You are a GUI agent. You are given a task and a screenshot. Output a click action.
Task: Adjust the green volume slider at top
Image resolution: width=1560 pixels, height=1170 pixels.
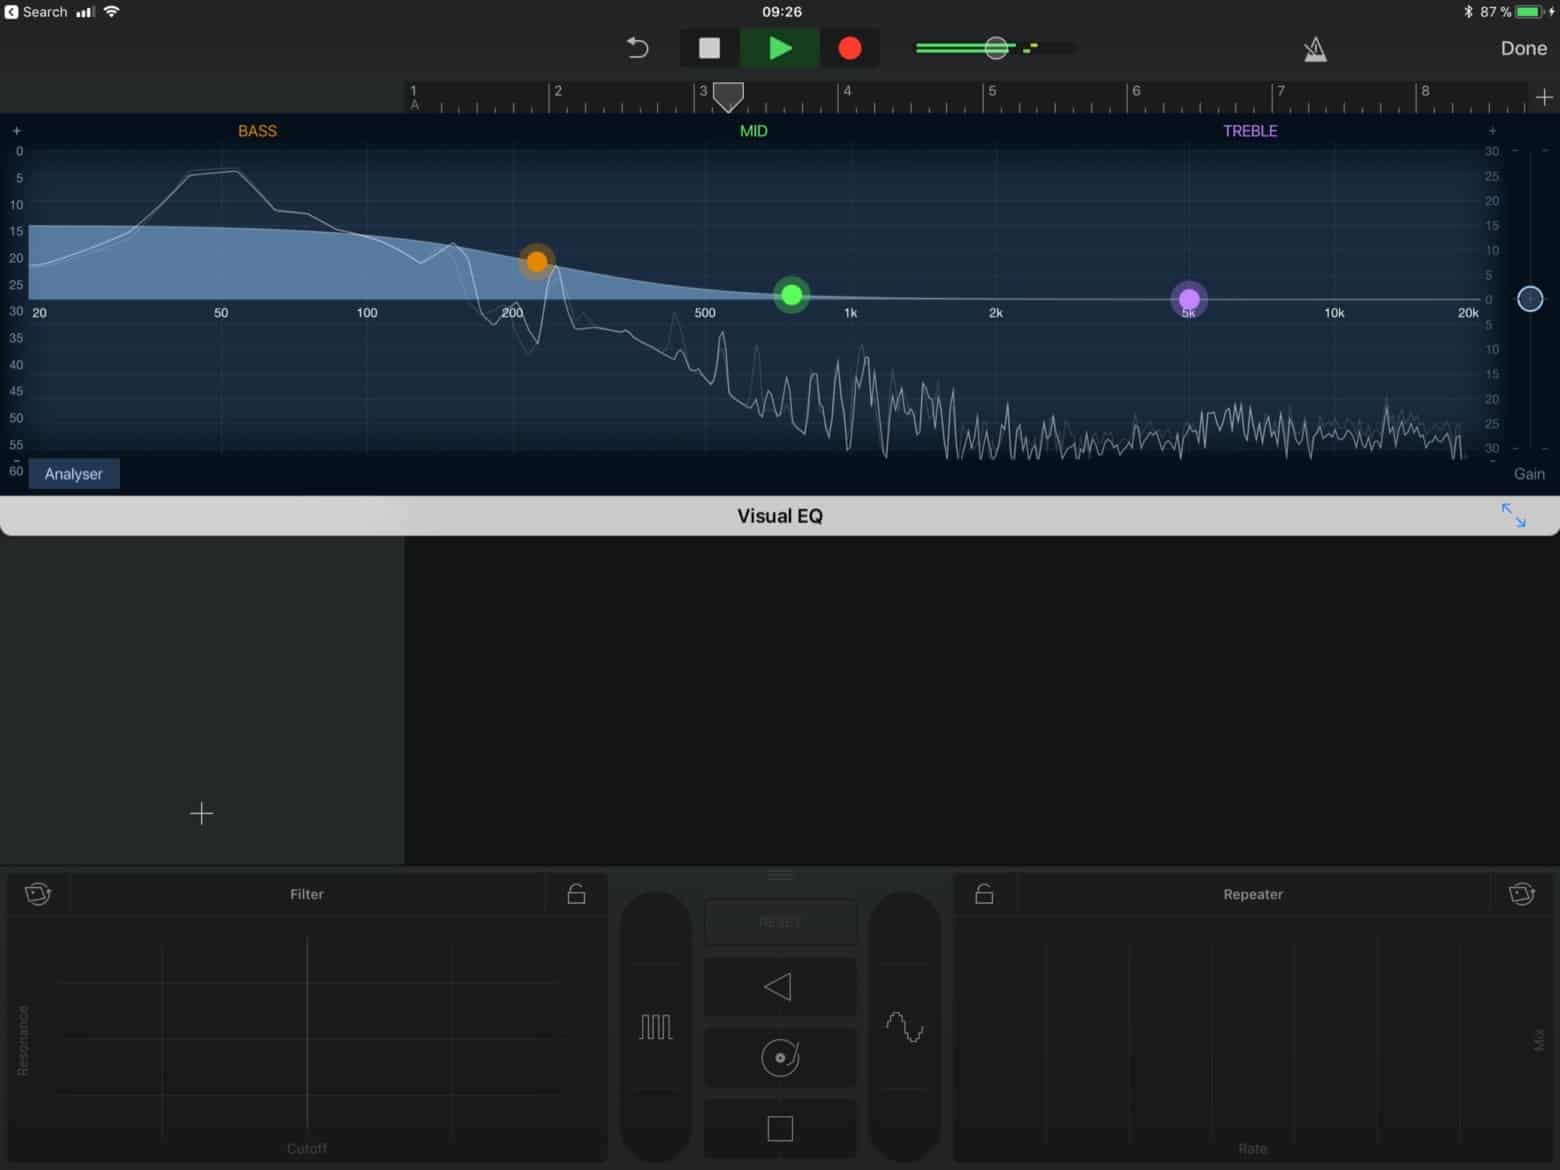[x=995, y=47]
